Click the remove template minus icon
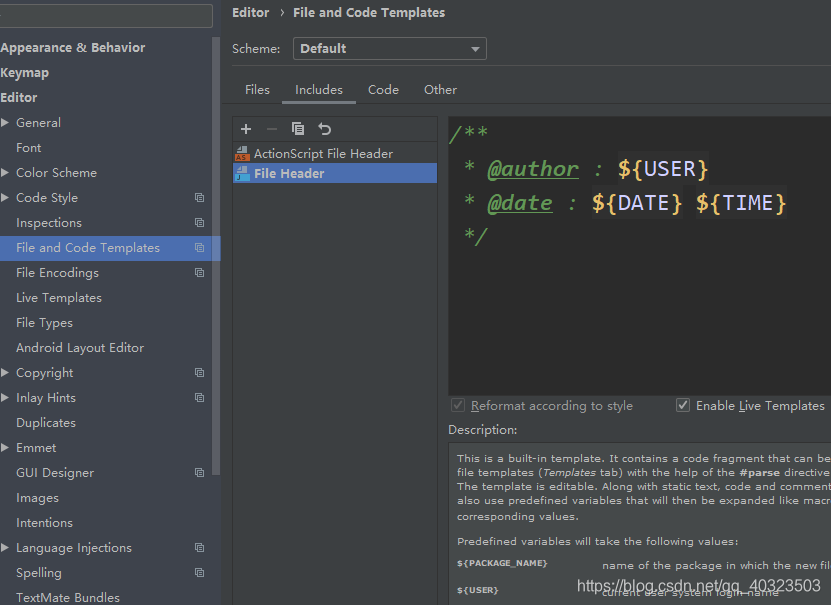831x605 pixels. 272,129
